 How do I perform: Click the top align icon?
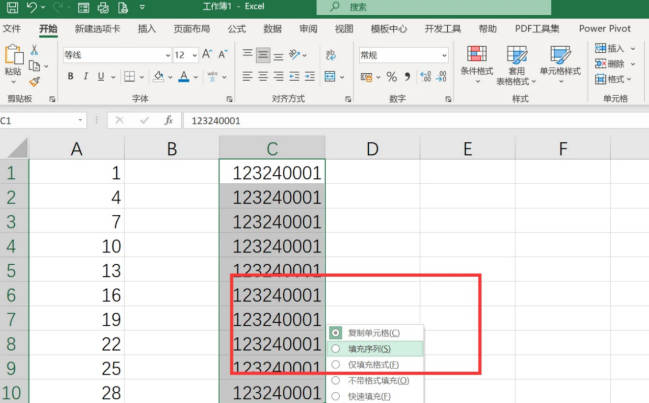(x=248, y=54)
